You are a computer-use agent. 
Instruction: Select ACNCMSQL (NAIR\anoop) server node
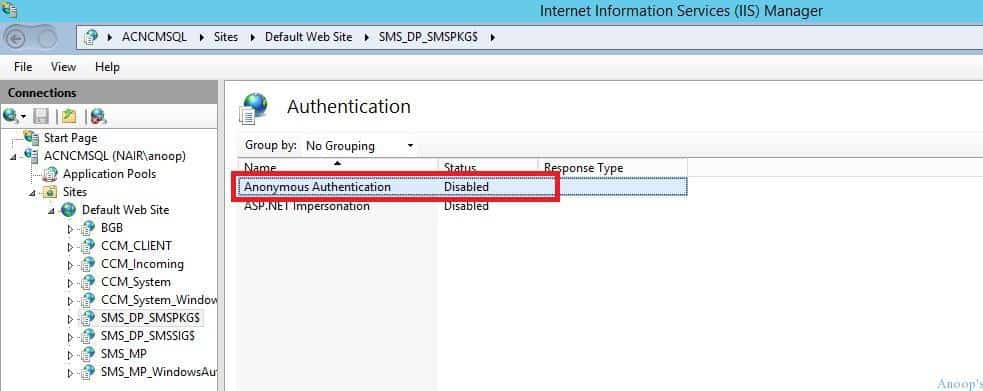pyautogui.click(x=115, y=156)
